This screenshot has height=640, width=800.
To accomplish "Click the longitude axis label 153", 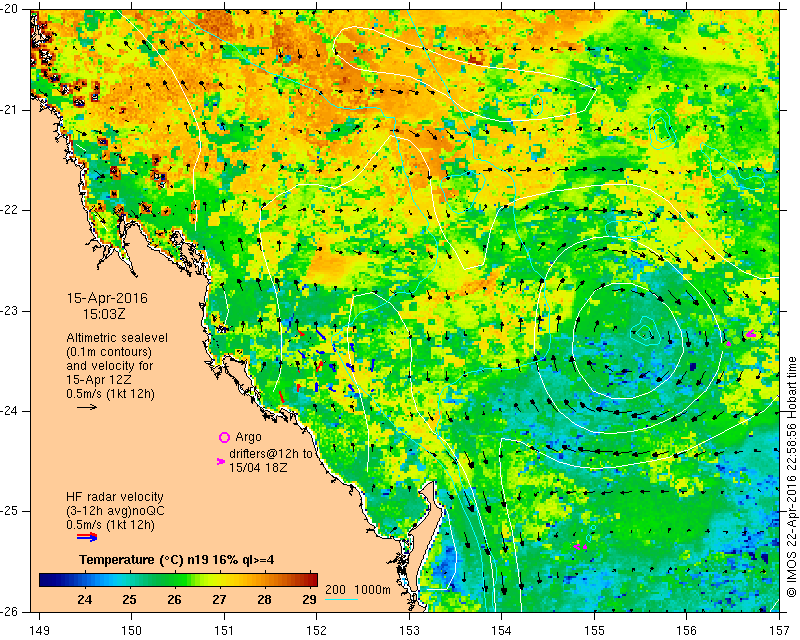I will 409,630.
